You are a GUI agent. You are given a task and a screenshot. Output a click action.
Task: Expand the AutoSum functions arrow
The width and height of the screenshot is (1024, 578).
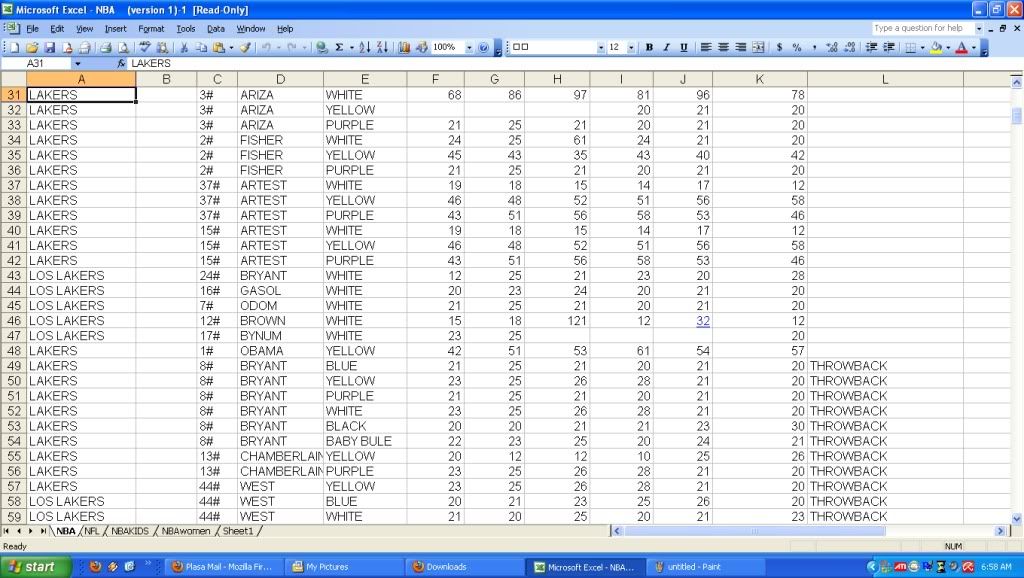pyautogui.click(x=351, y=48)
